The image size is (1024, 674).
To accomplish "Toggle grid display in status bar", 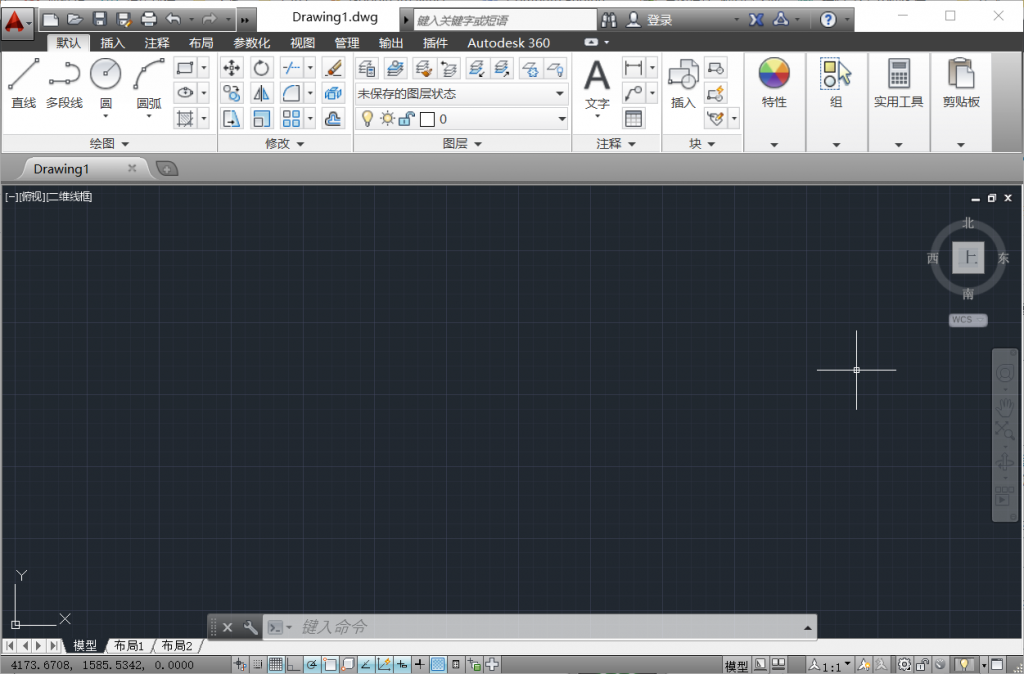I will (276, 665).
